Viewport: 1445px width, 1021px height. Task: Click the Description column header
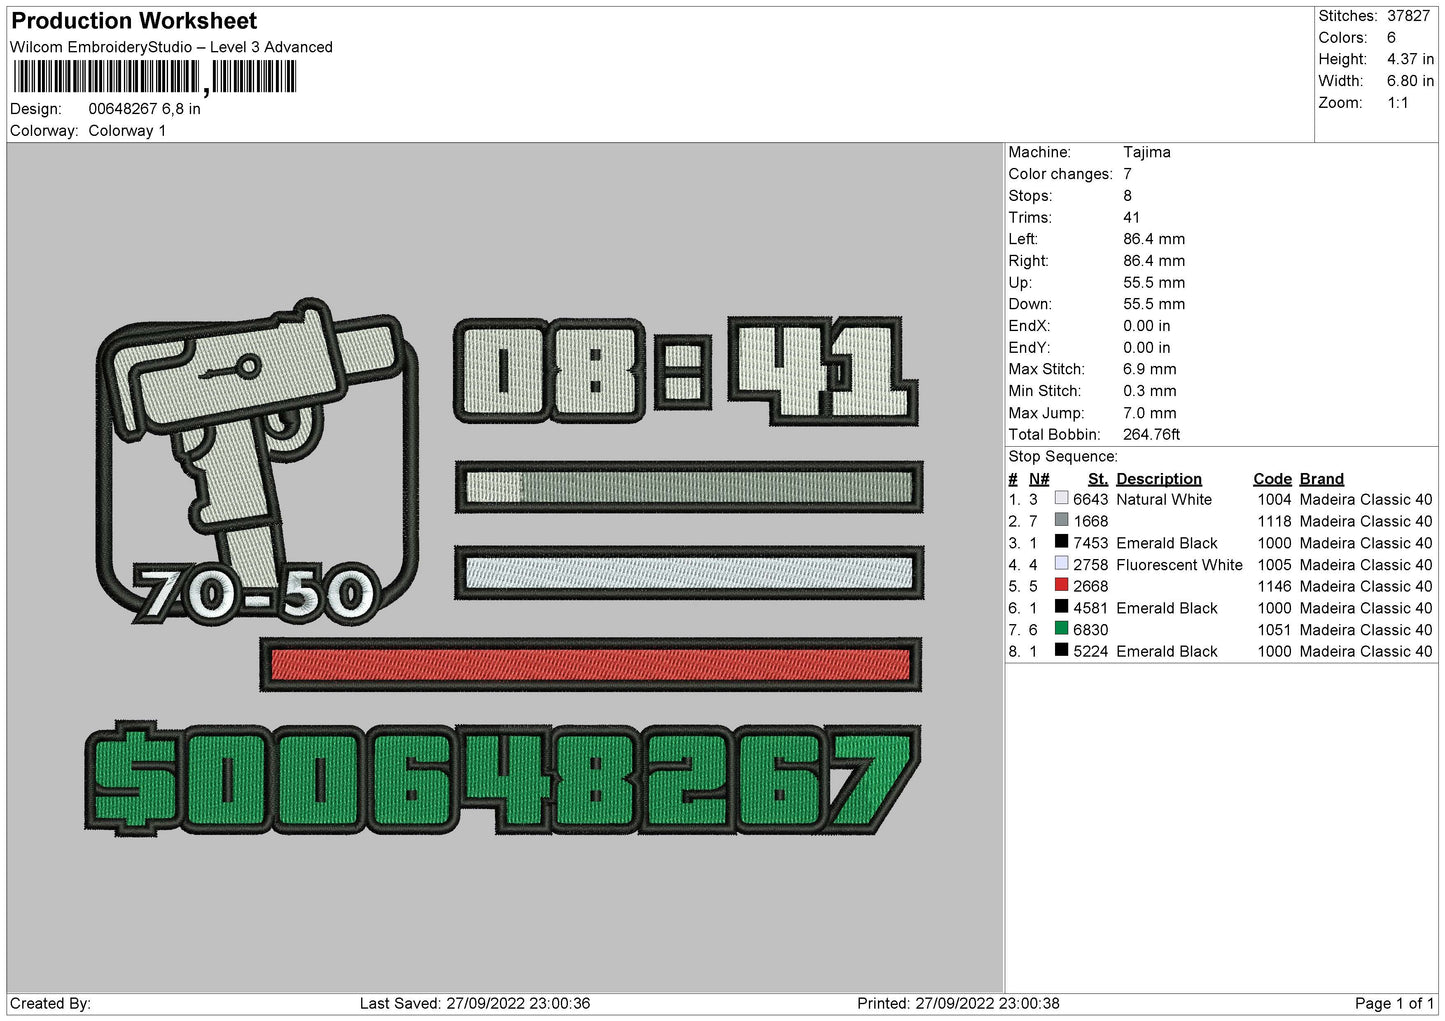click(x=1158, y=479)
